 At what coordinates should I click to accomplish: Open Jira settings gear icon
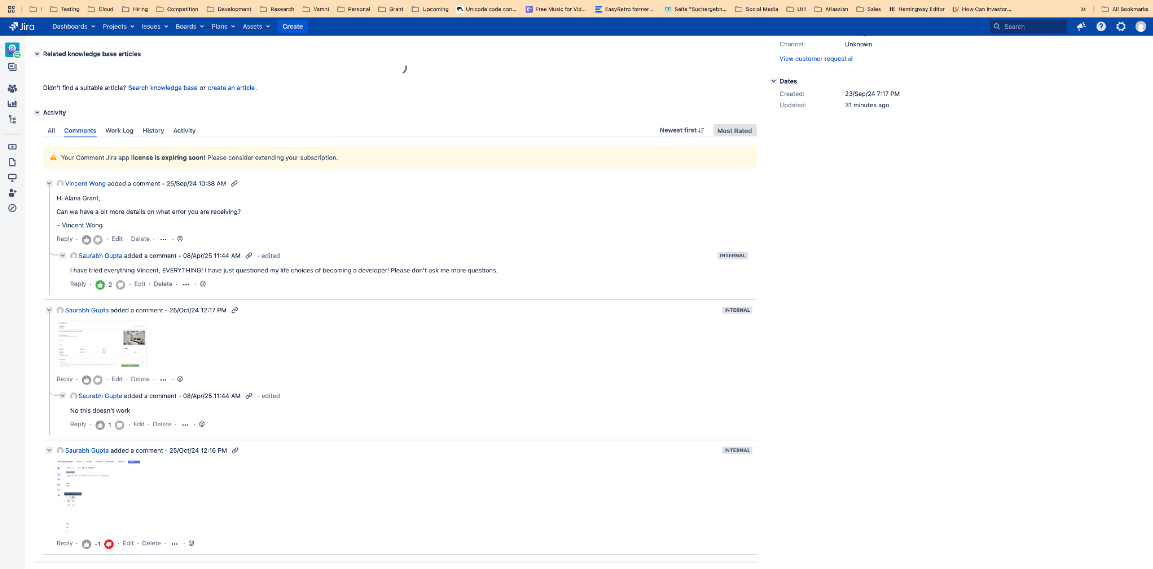point(1120,26)
